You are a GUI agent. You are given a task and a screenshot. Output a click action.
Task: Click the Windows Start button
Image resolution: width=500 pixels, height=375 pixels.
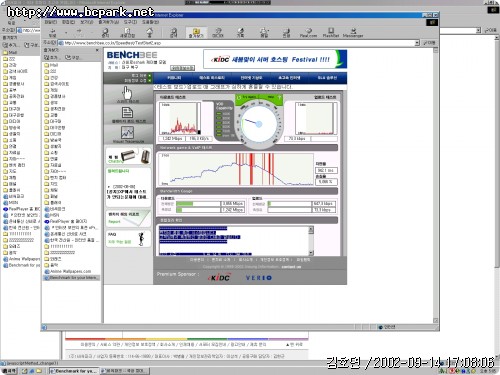[8, 371]
